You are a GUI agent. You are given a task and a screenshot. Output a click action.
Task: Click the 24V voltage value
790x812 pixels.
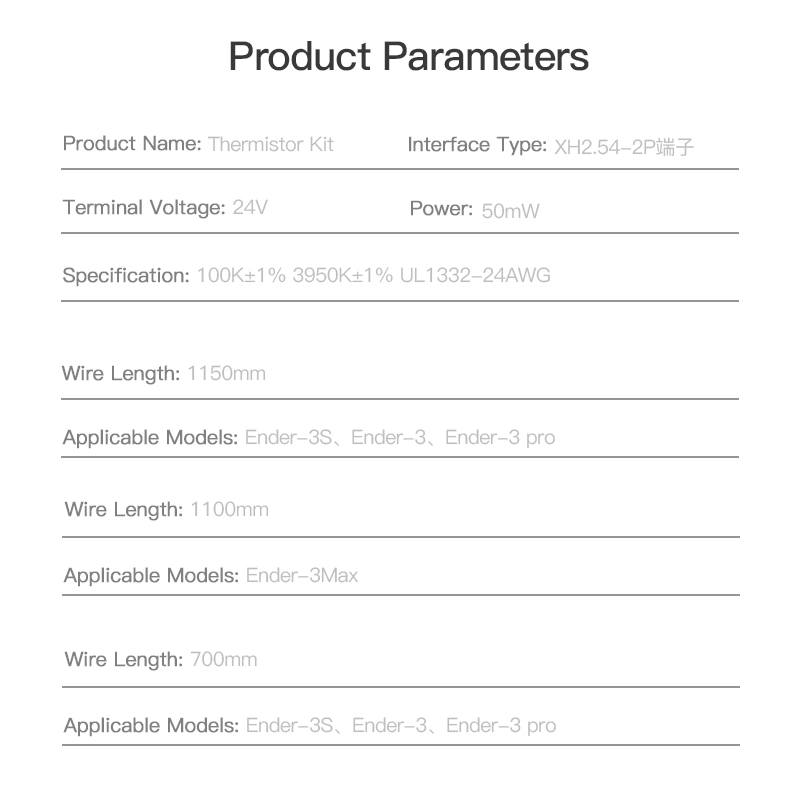(x=250, y=208)
